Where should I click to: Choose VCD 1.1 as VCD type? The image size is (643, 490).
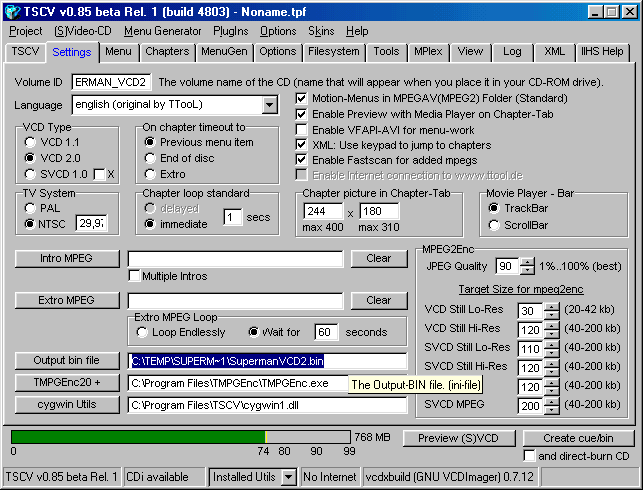click(30, 143)
